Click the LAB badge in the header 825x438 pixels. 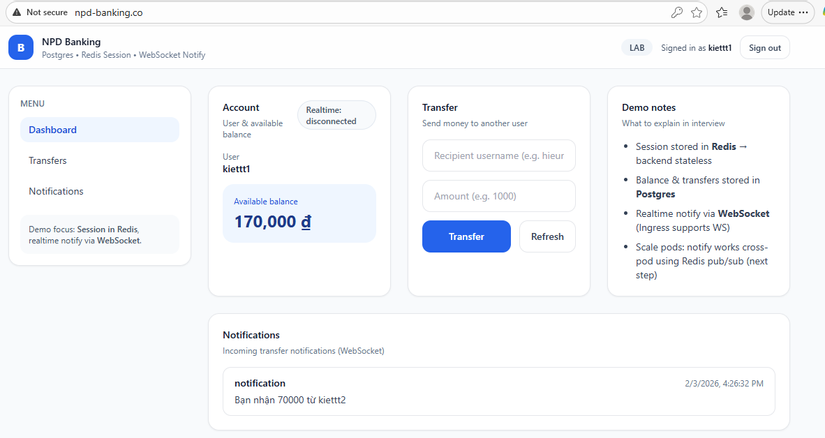pos(635,48)
